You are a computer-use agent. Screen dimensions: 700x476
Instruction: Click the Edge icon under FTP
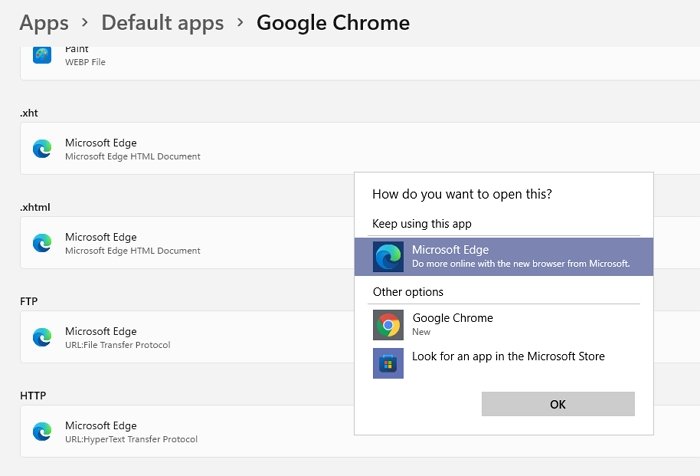click(42, 337)
